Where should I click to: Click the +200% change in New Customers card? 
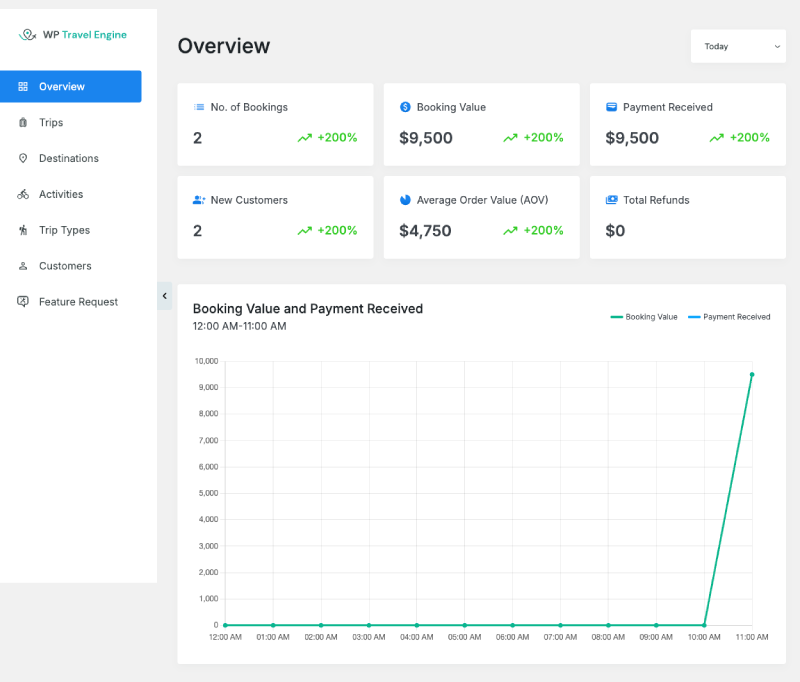pyautogui.click(x=337, y=231)
